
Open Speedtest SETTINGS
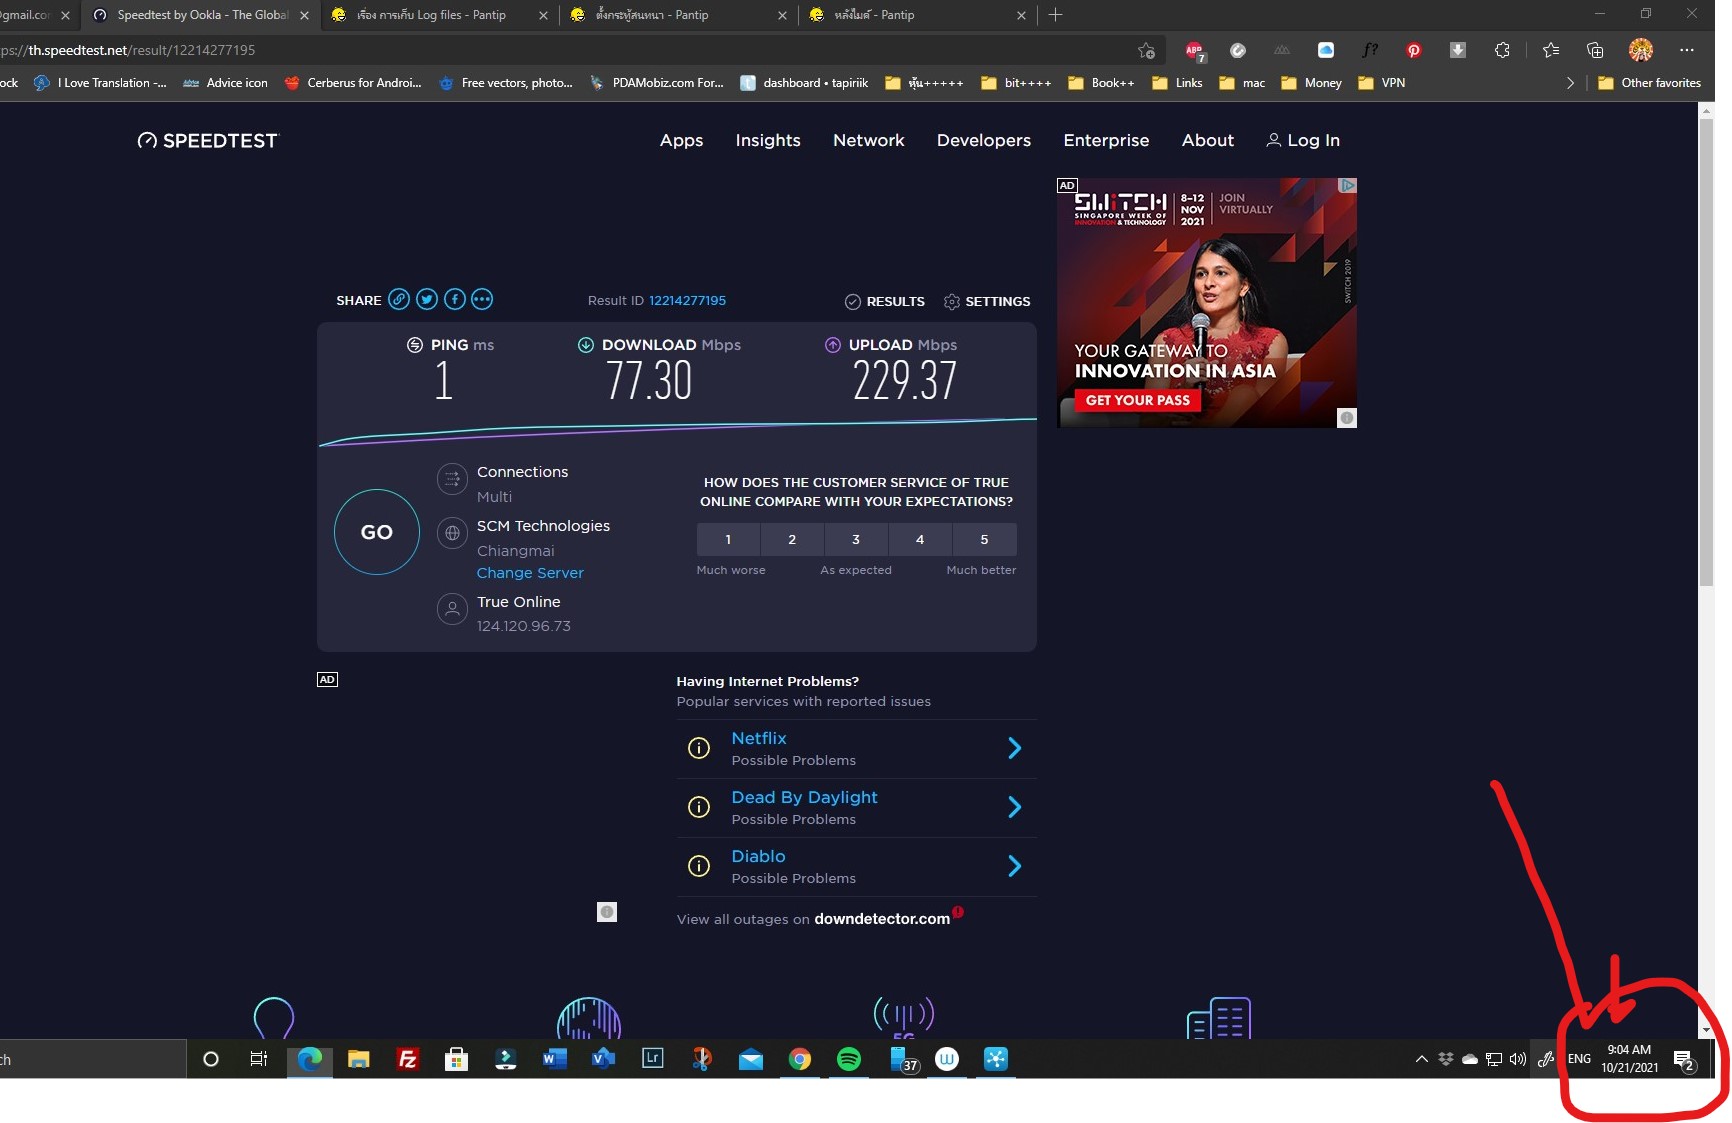click(987, 301)
